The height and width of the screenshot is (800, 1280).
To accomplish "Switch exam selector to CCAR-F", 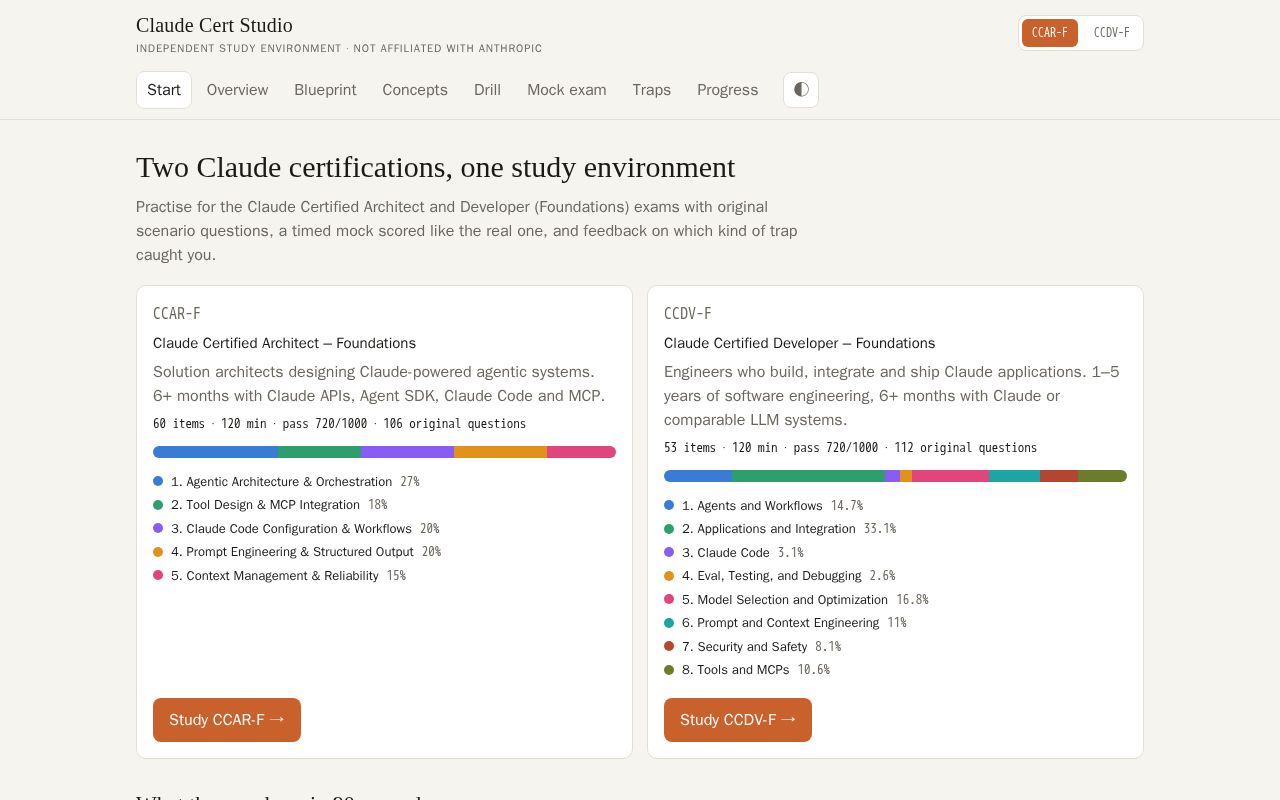I will 1050,33.
